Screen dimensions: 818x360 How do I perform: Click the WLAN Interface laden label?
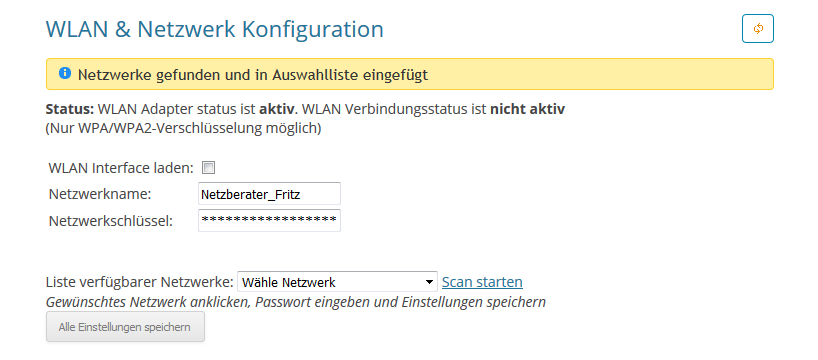pos(121,168)
